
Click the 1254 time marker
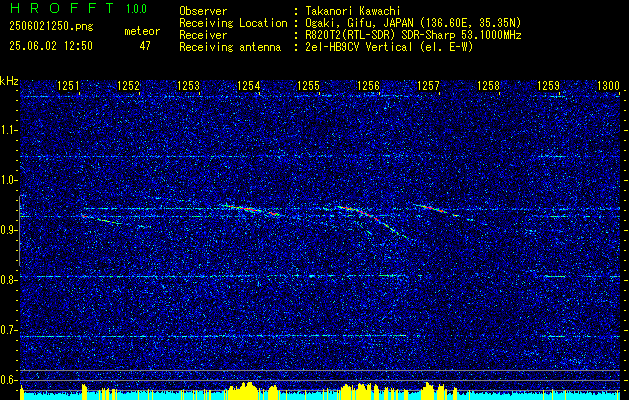[x=249, y=85]
